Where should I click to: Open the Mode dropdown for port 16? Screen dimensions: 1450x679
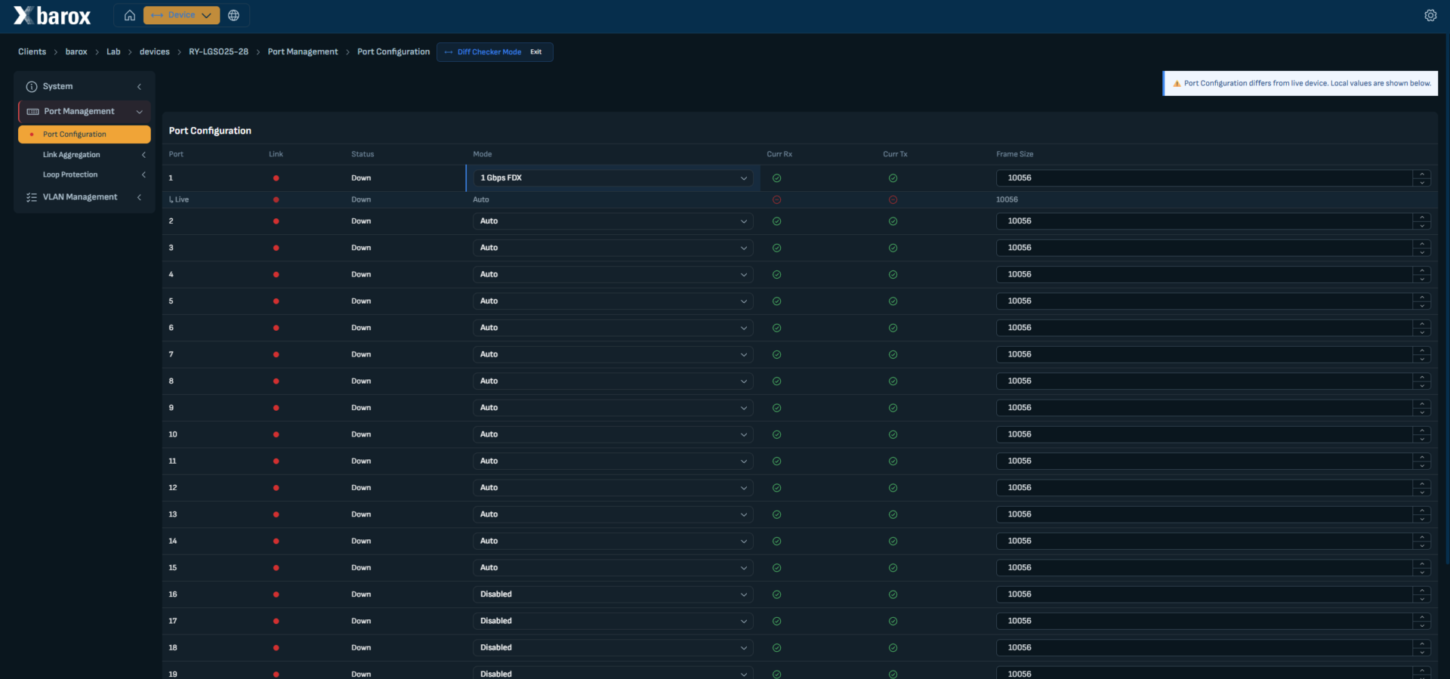613,594
